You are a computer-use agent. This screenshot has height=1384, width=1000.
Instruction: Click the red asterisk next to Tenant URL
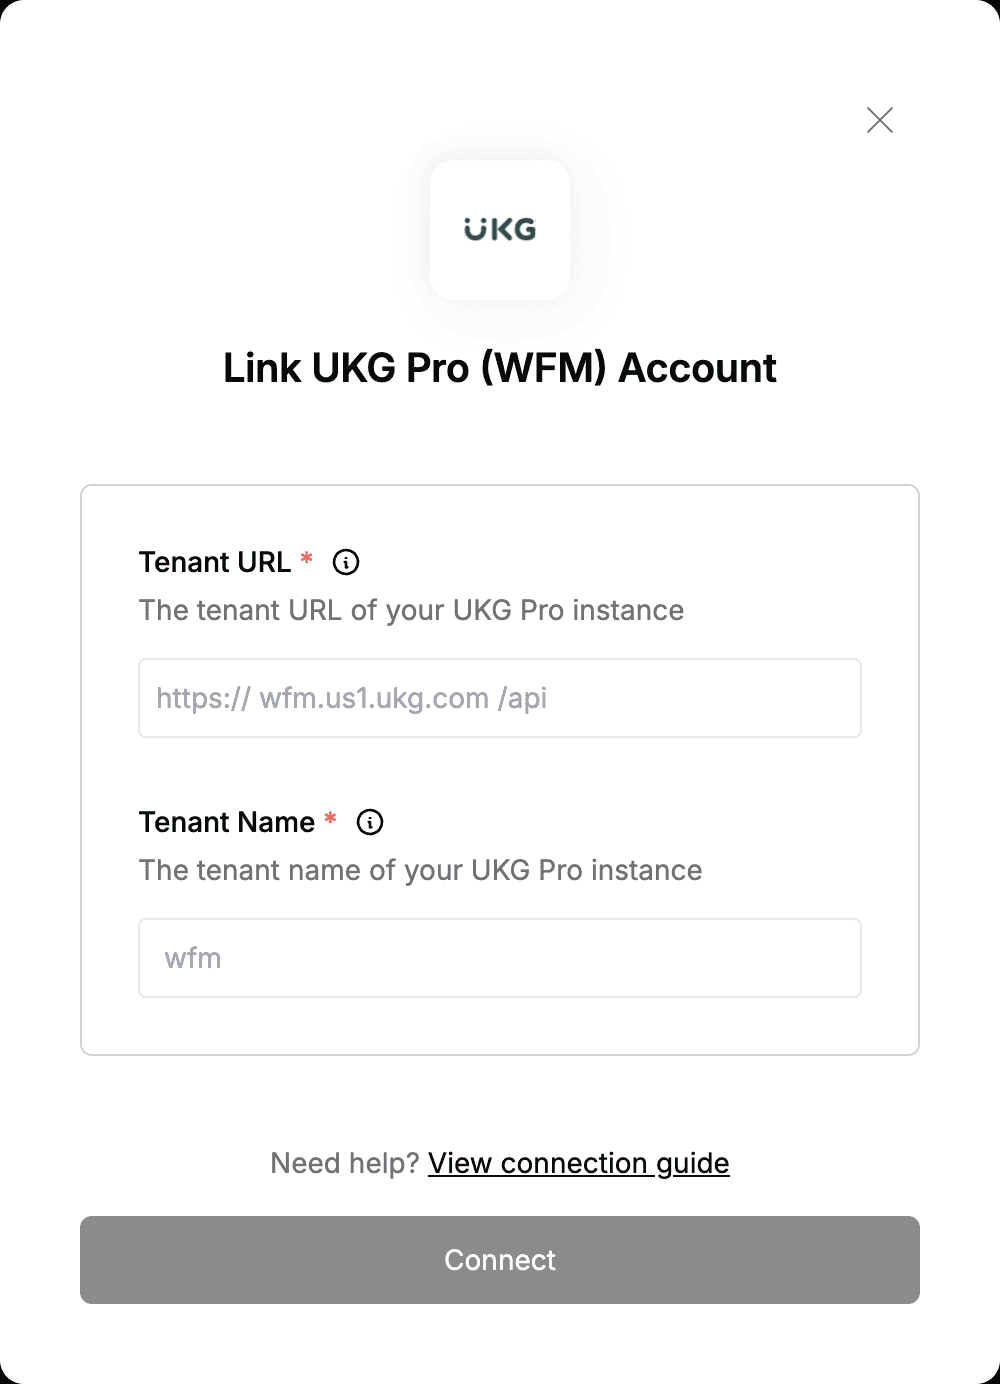click(307, 559)
